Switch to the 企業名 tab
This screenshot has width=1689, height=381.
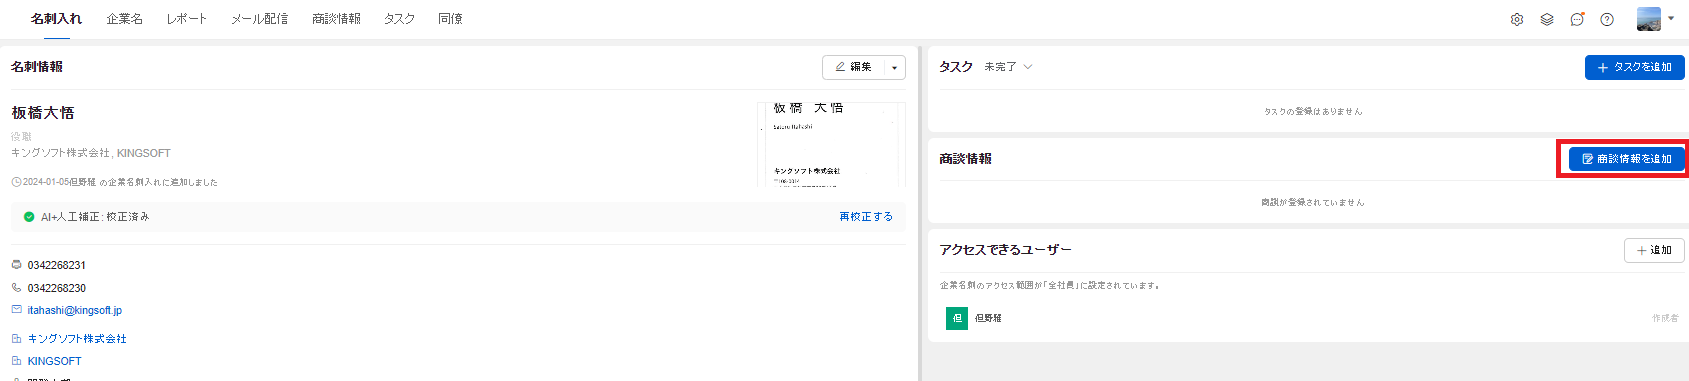coord(125,19)
